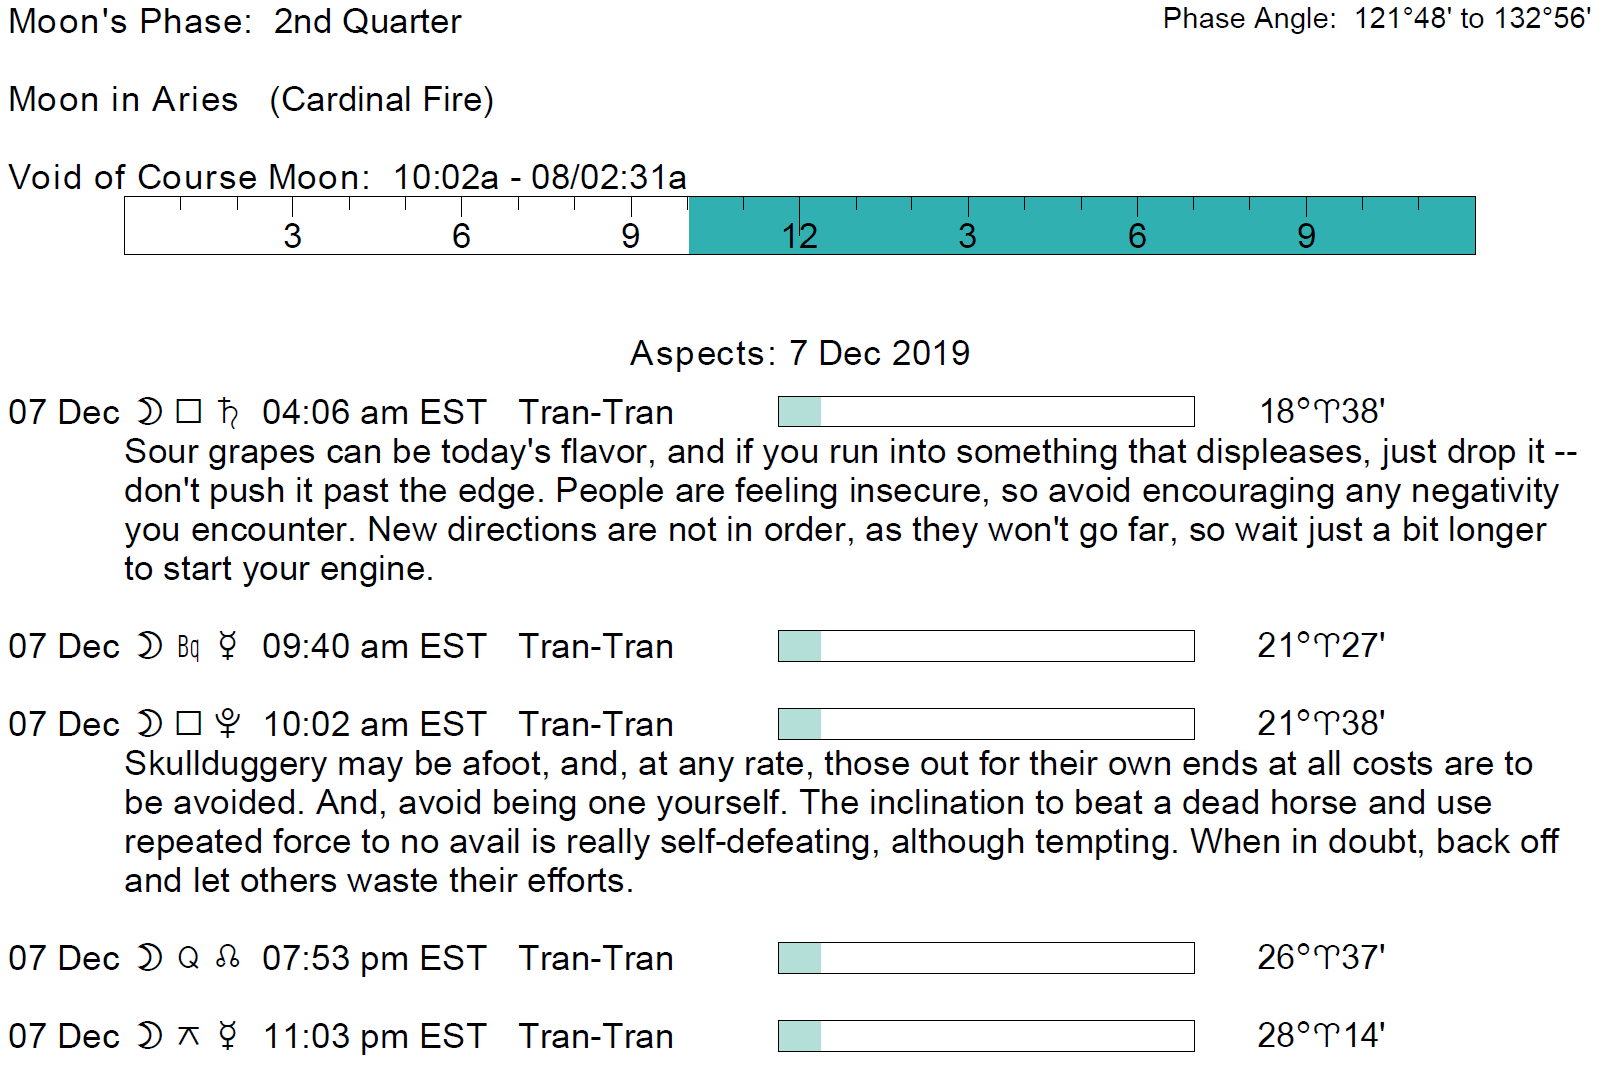Screen dimensions: 1611x1065
Task: Select the biquintile Bq symbol at 09:40 am
Action: click(188, 647)
